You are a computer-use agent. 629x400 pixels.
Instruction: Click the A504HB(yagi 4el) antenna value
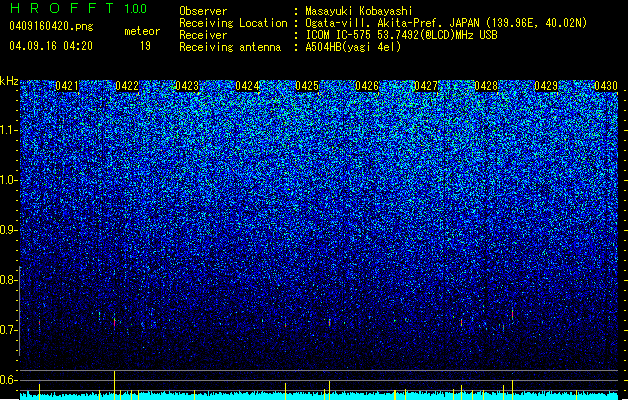pos(353,47)
